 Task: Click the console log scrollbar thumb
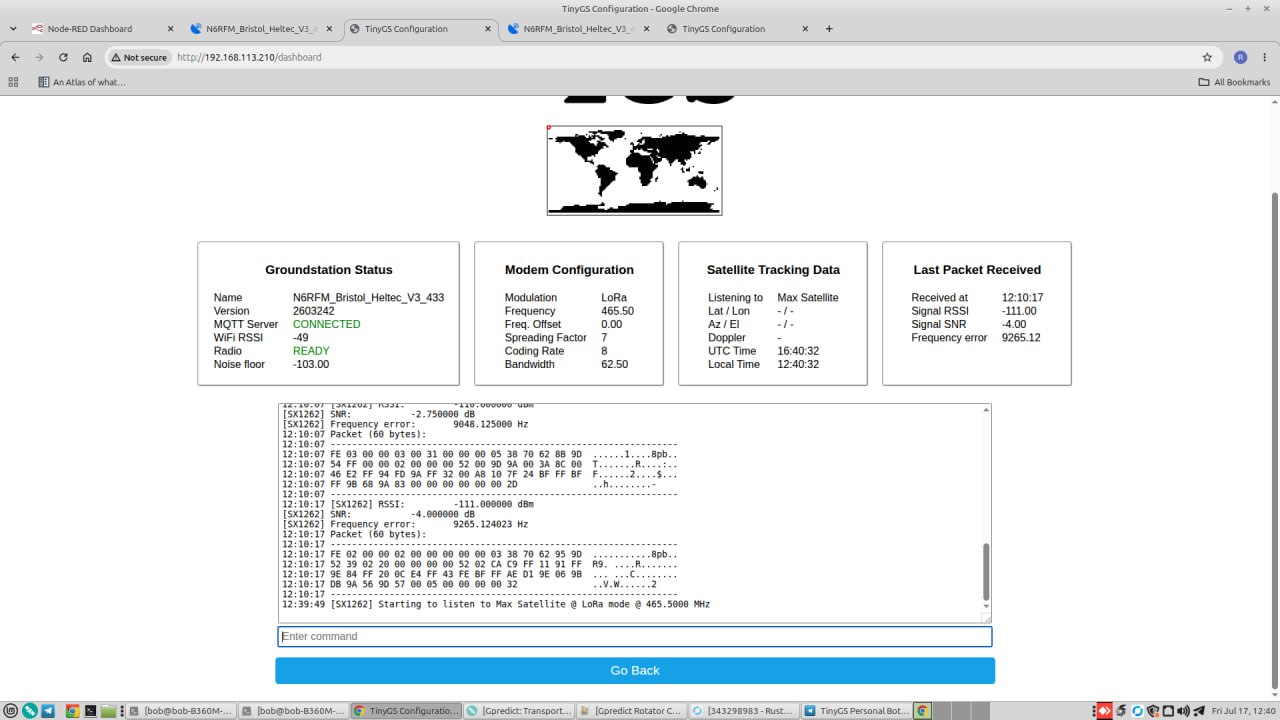(986, 571)
